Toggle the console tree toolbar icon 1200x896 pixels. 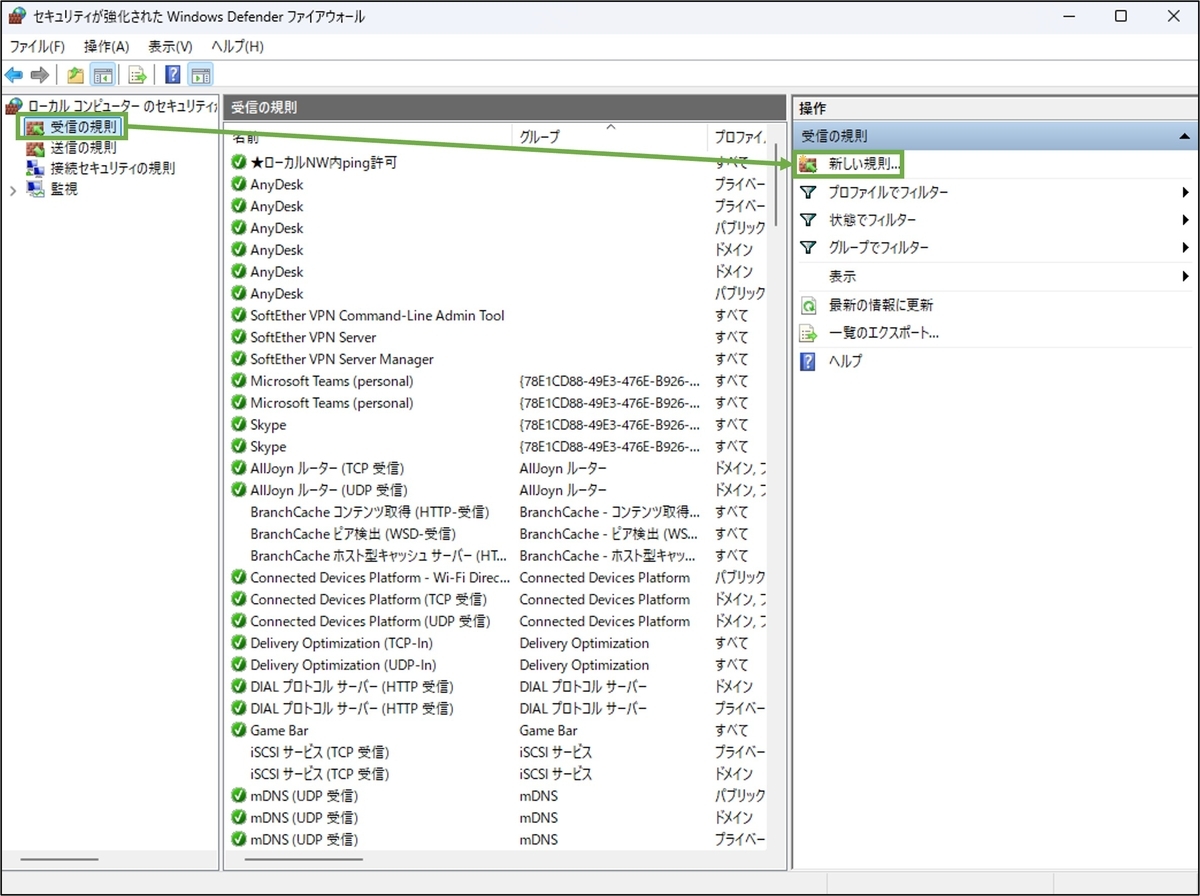pos(102,75)
